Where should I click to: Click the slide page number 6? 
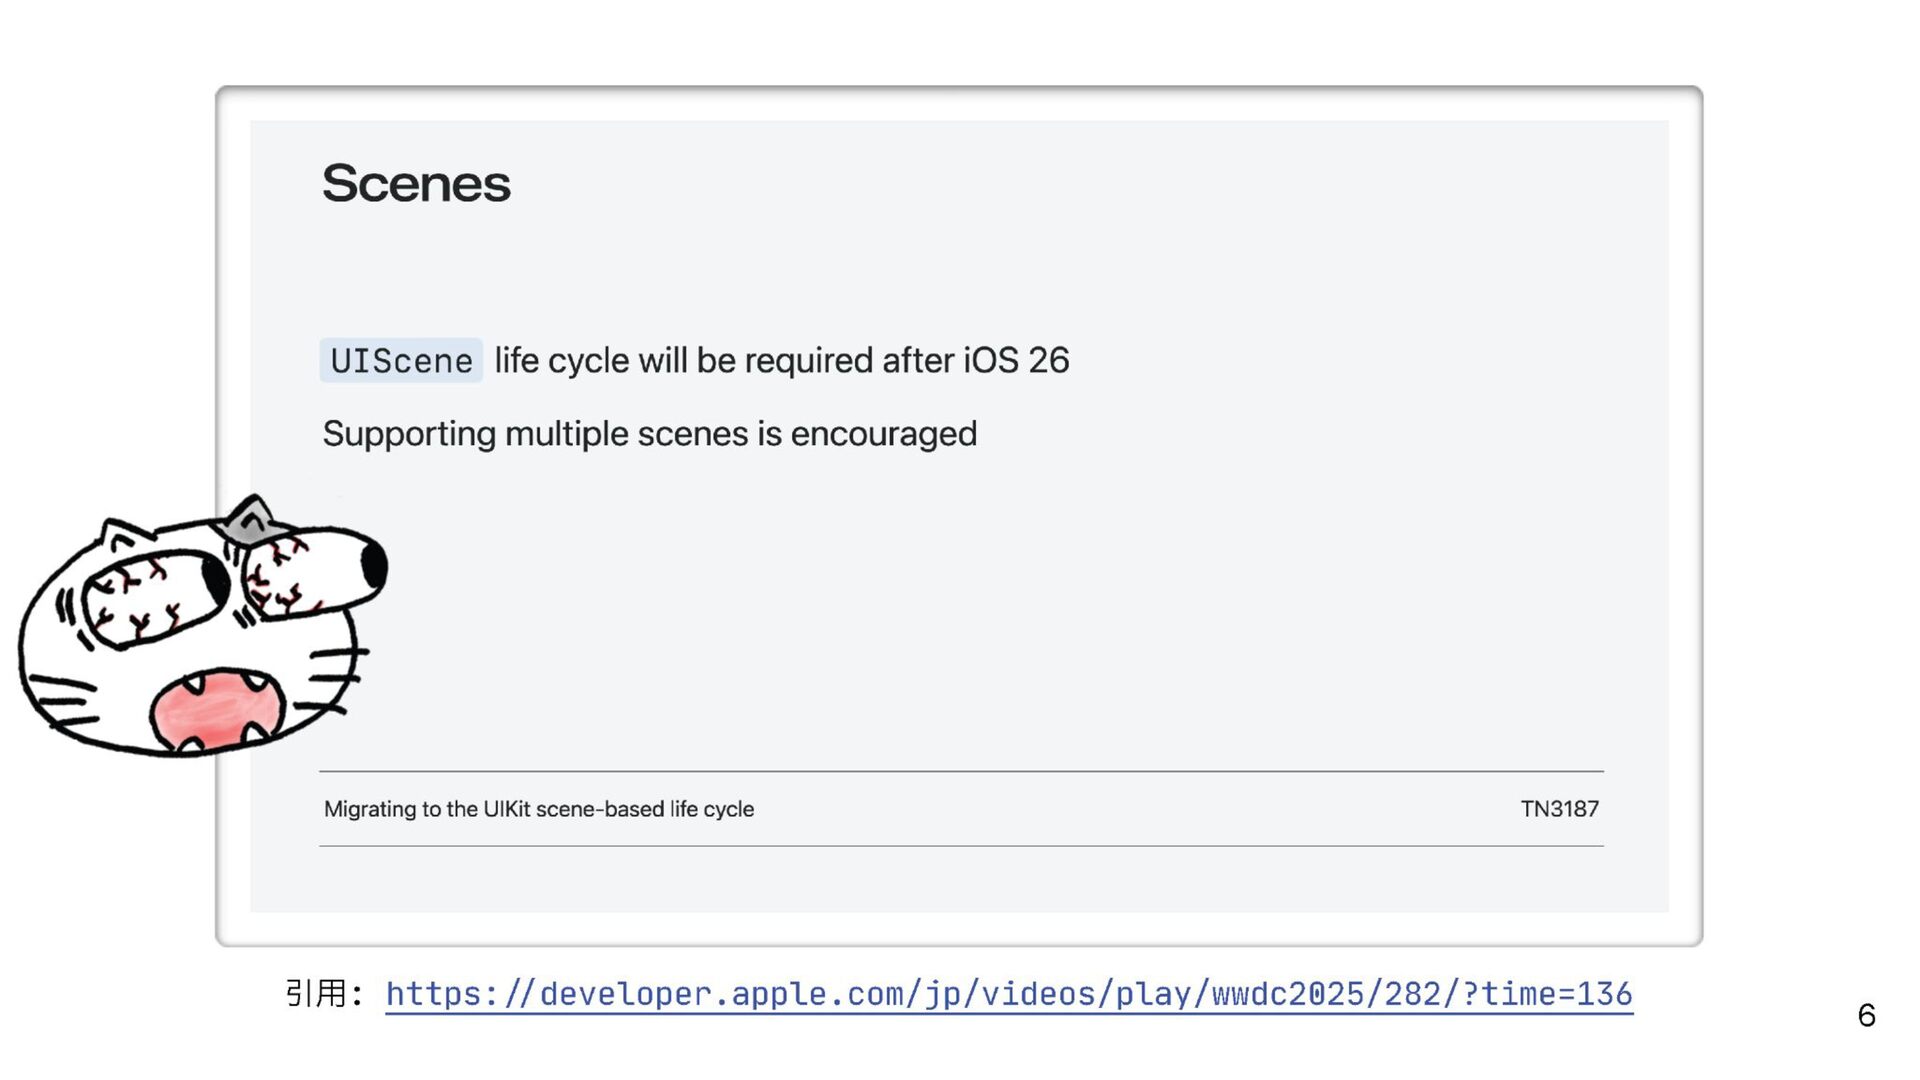point(1866,1016)
